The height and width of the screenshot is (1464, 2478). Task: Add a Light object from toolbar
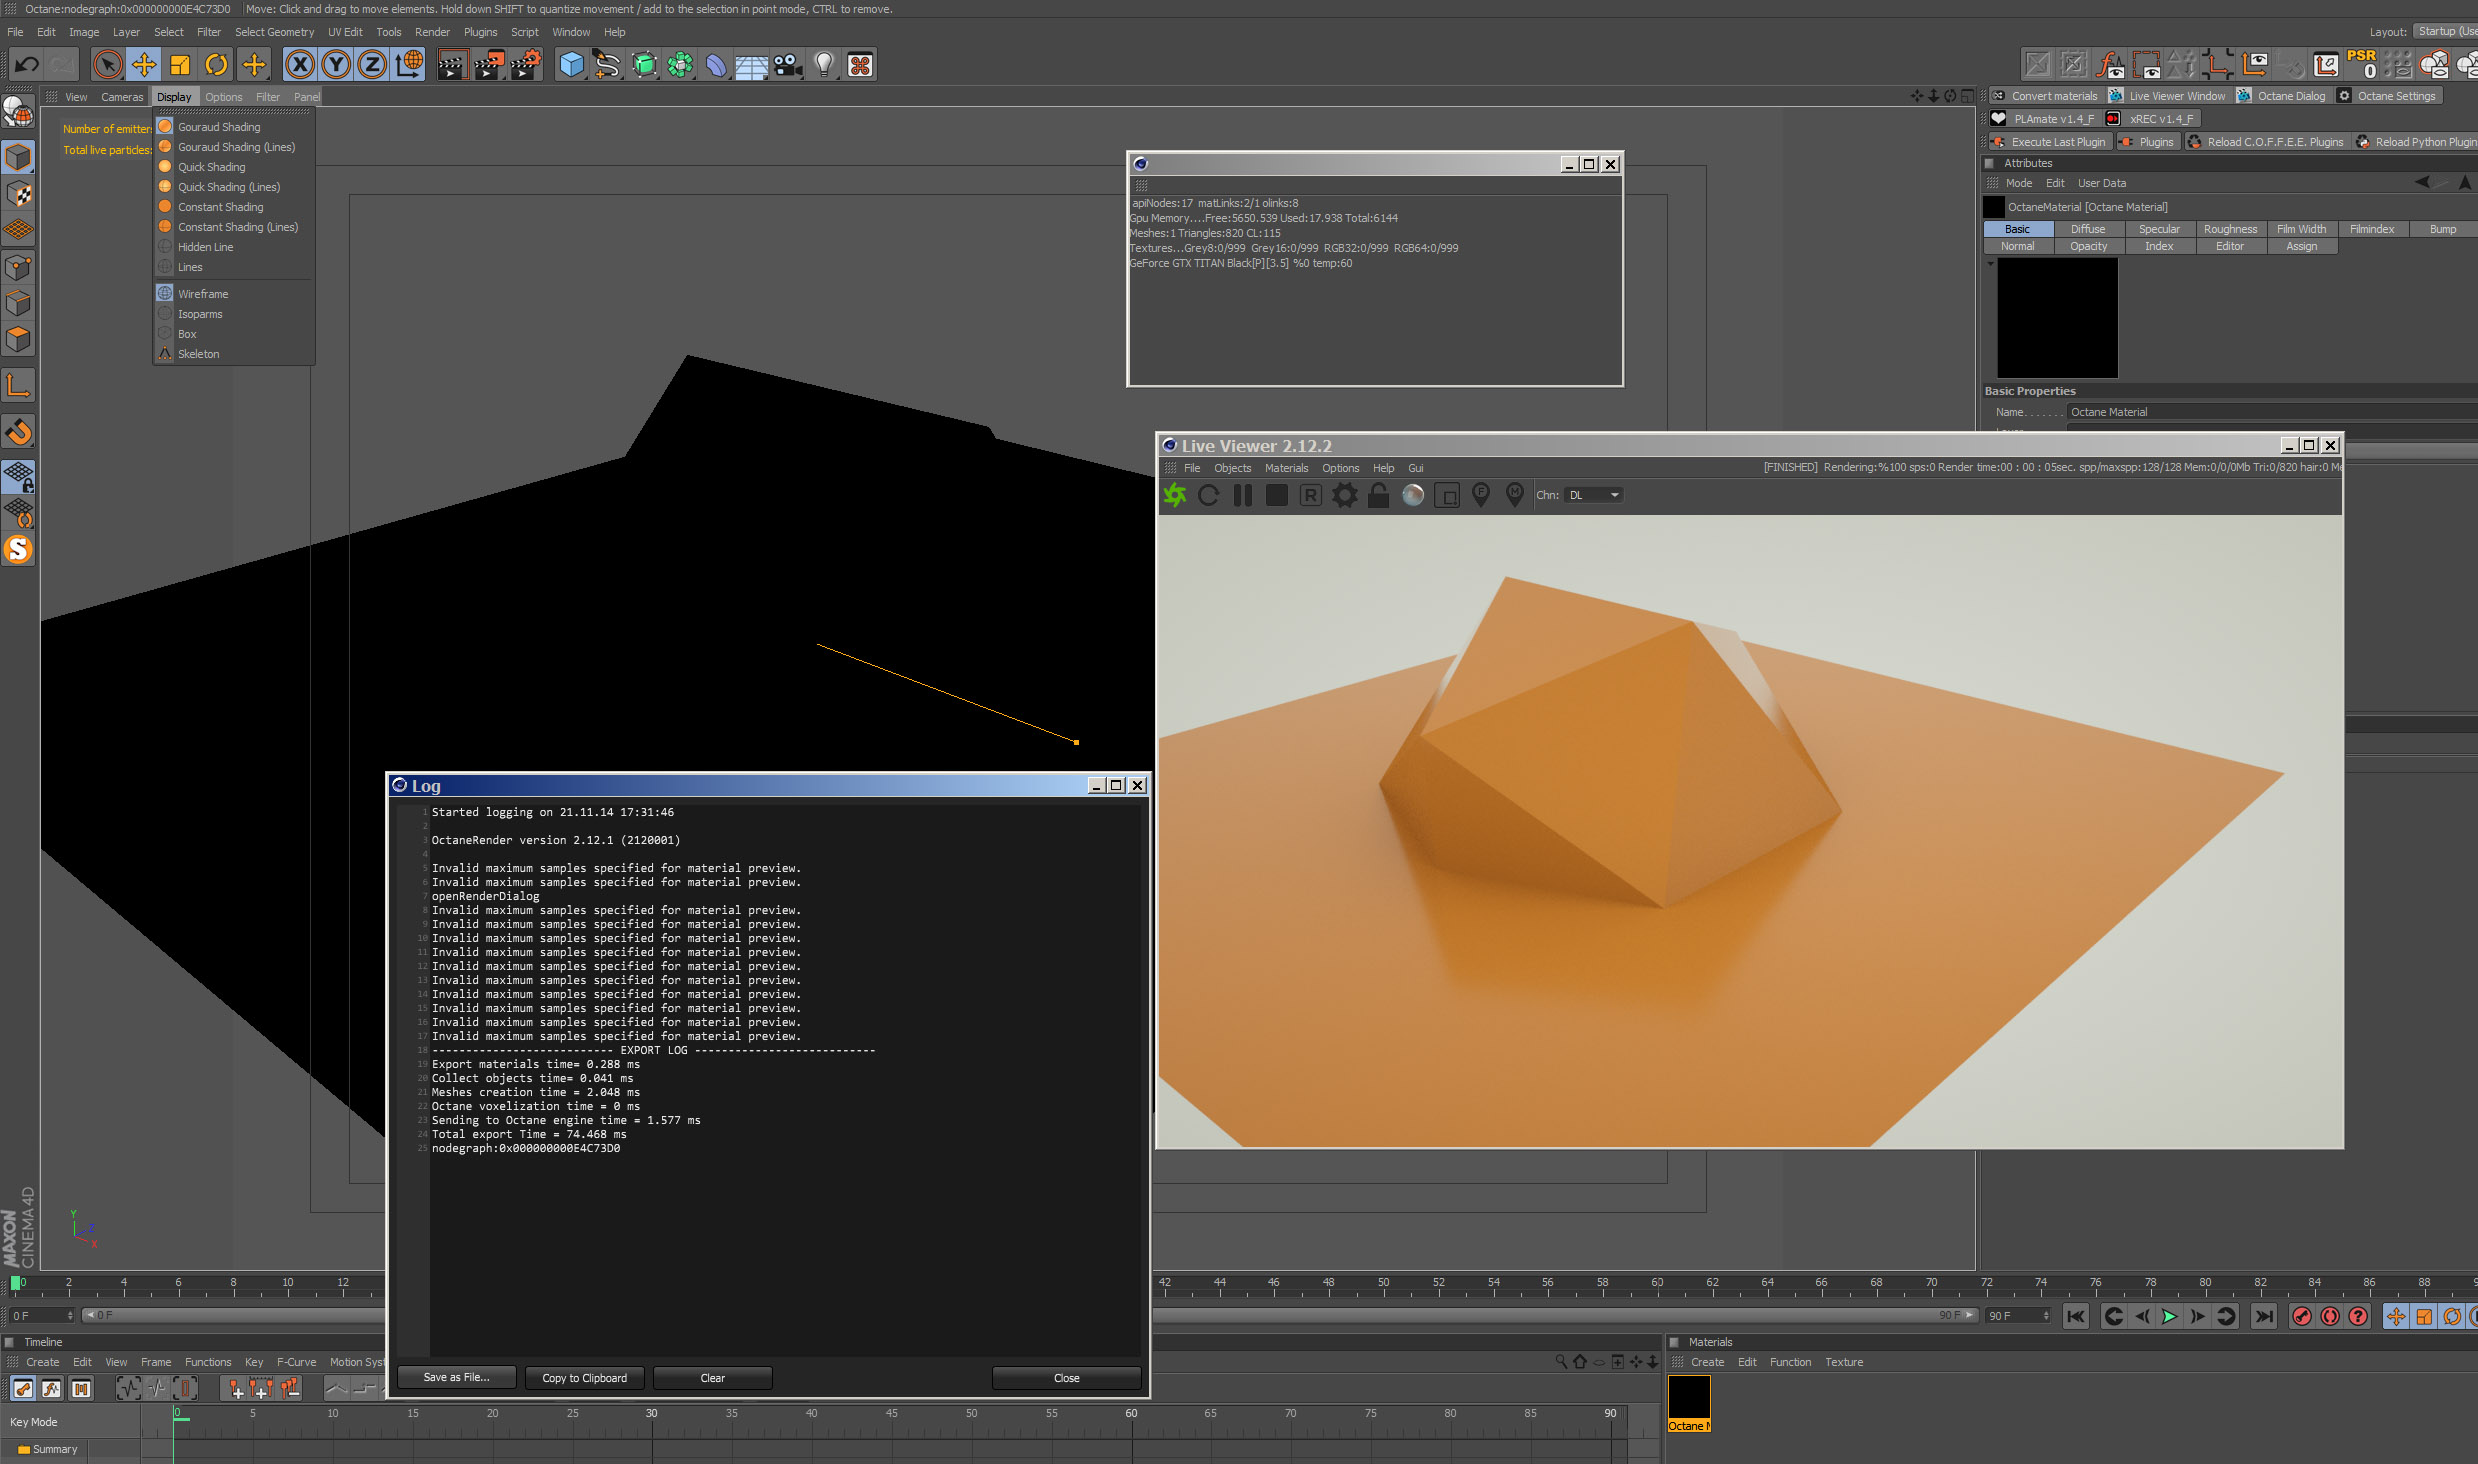coord(823,65)
